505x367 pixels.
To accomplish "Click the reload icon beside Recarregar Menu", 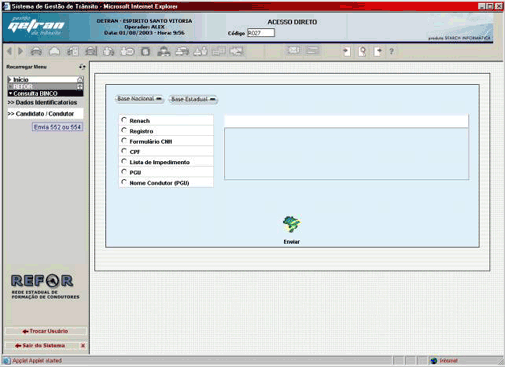I will pos(82,67).
